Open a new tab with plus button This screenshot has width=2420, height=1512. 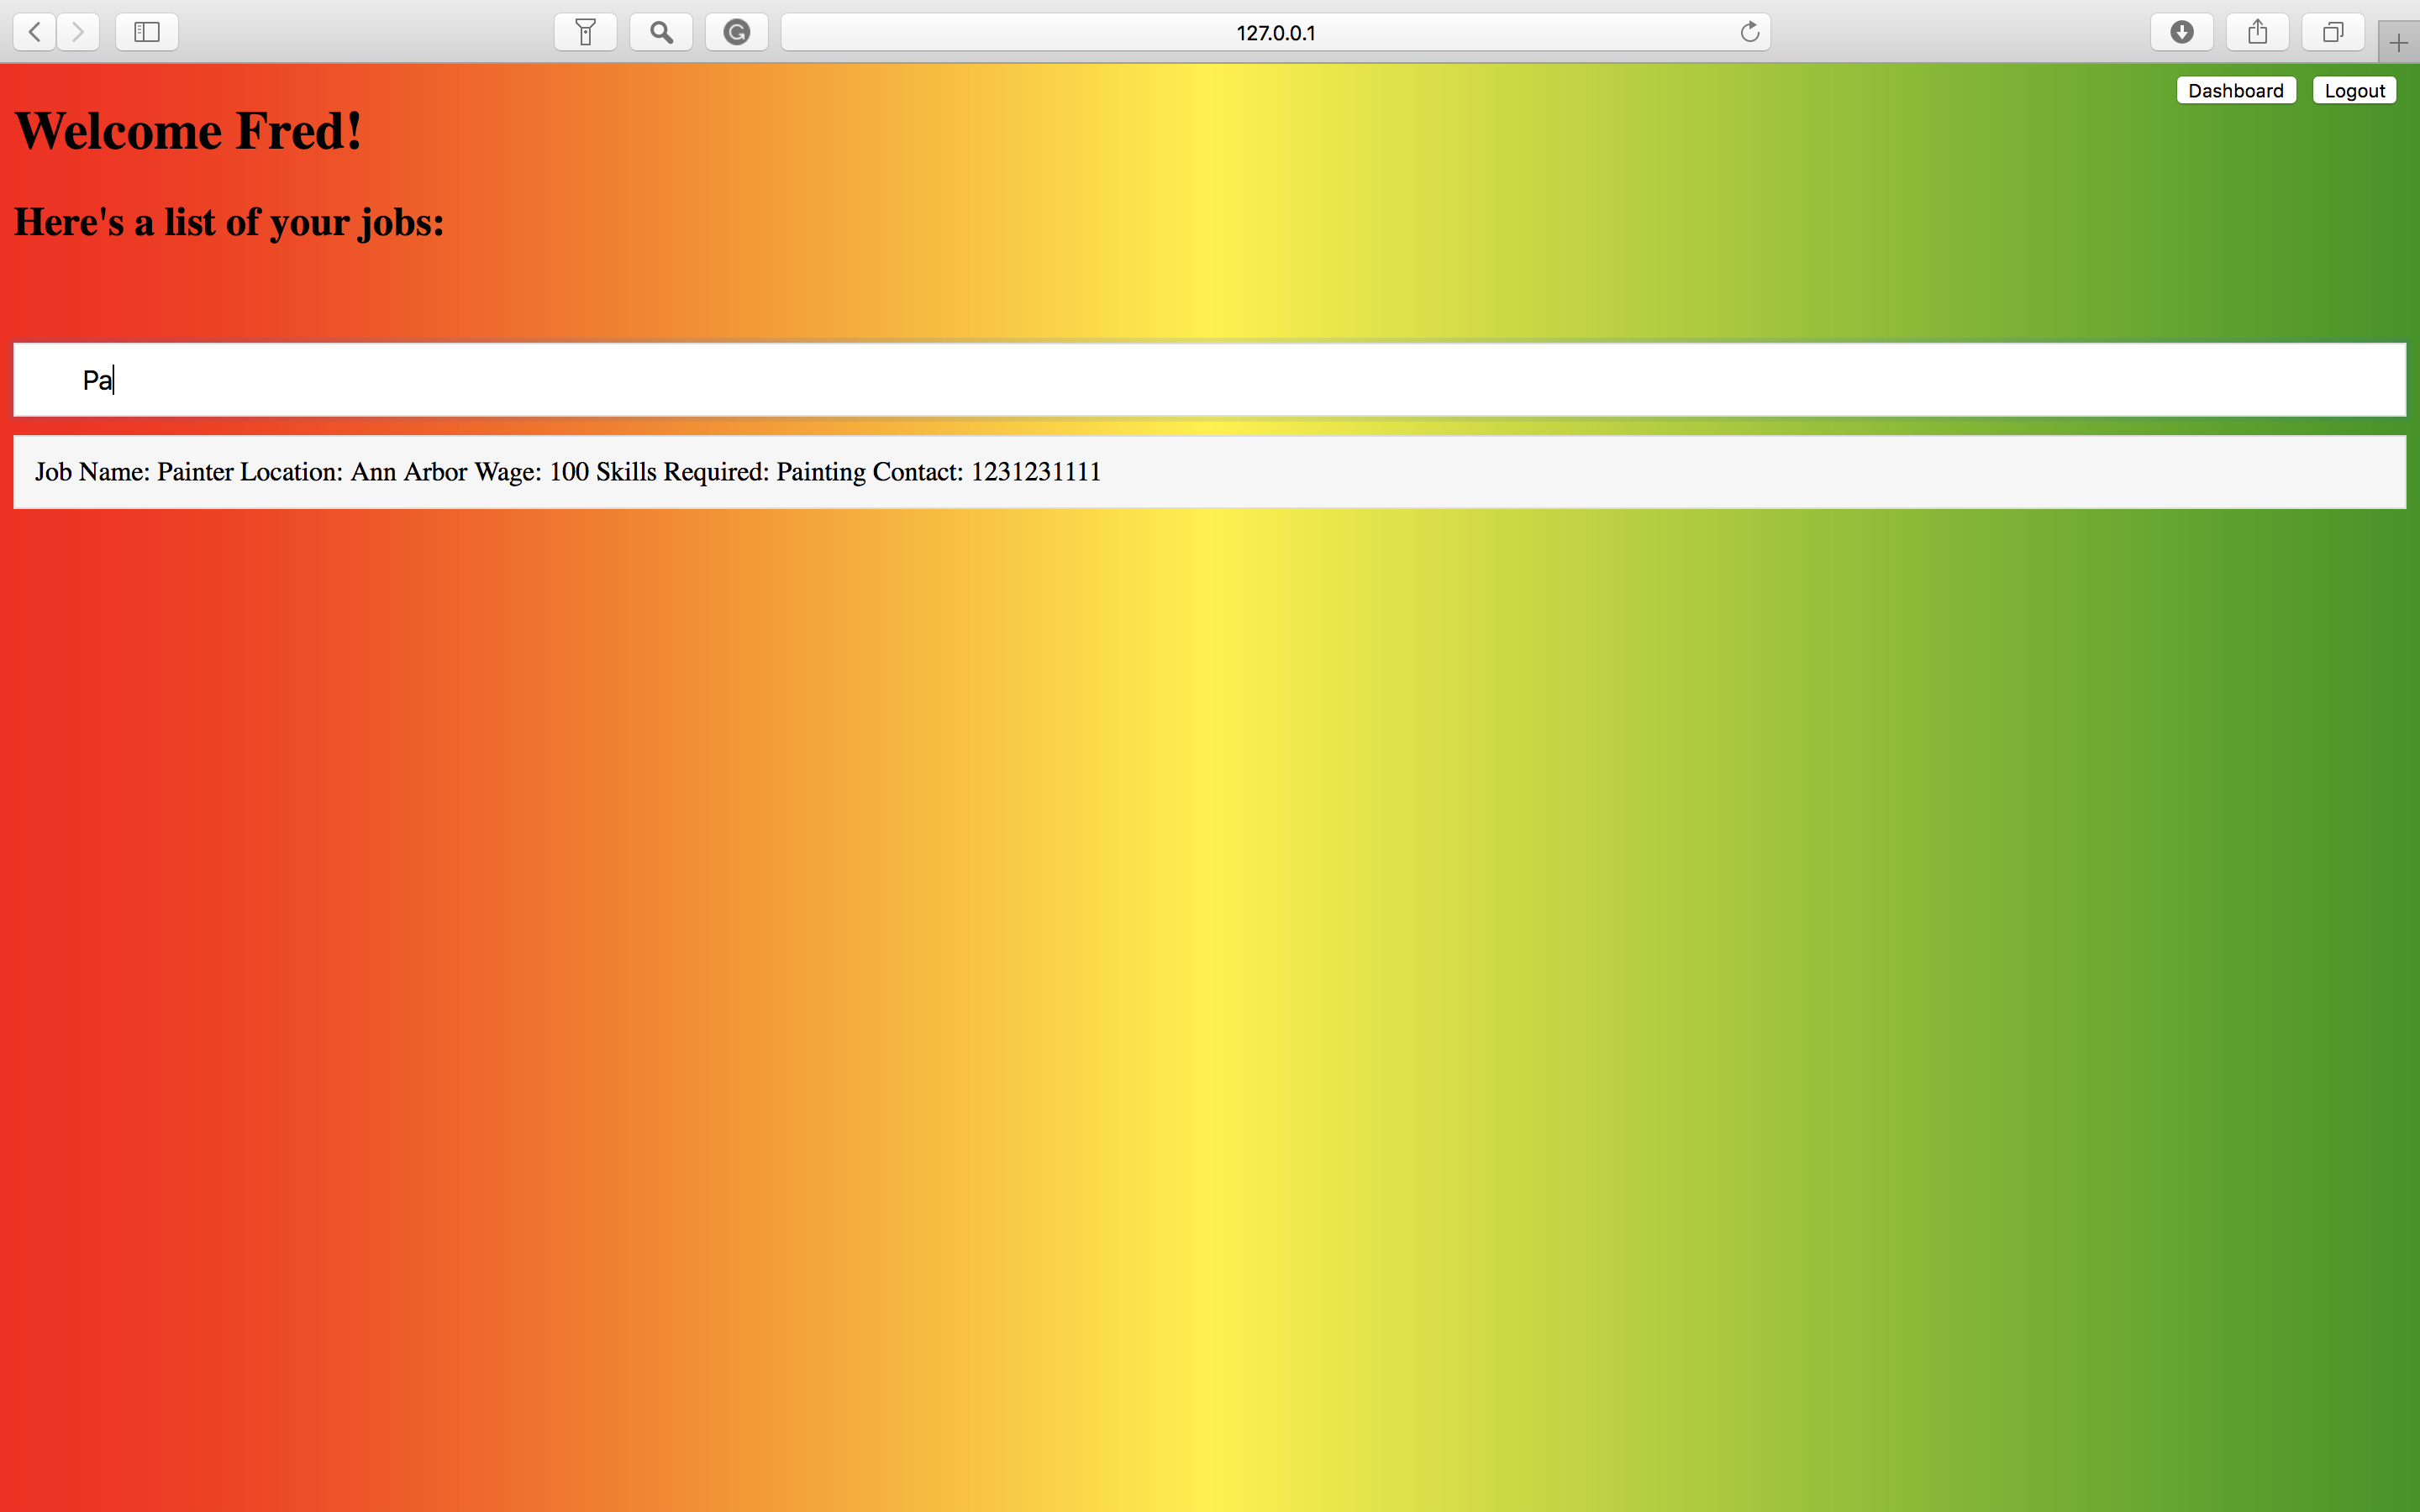(x=2398, y=43)
